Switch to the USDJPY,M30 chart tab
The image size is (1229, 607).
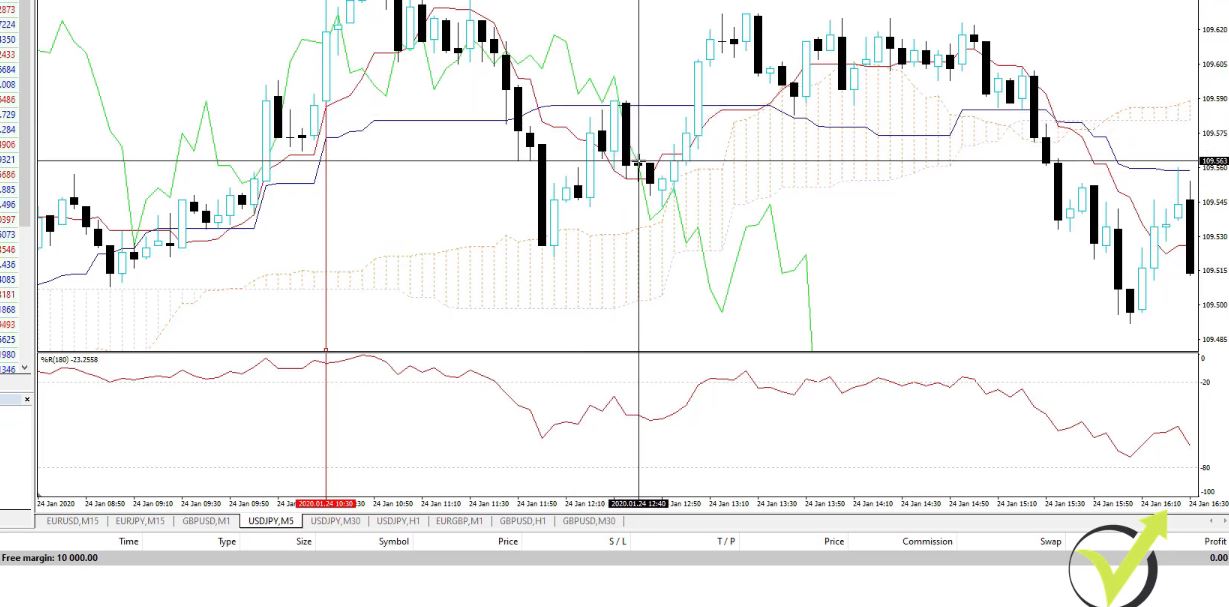click(x=335, y=521)
